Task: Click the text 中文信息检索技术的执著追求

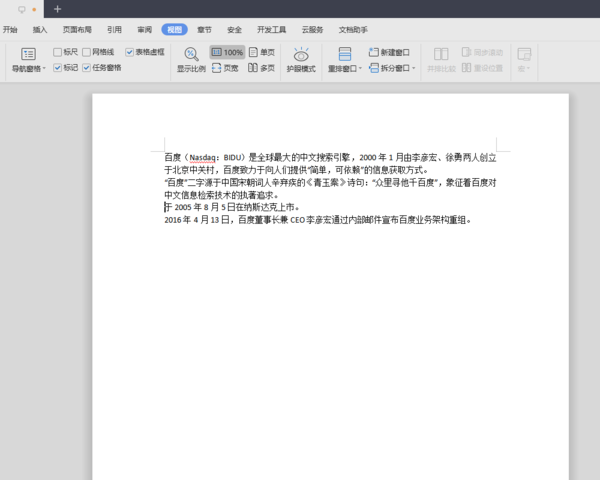Action: coord(219,195)
